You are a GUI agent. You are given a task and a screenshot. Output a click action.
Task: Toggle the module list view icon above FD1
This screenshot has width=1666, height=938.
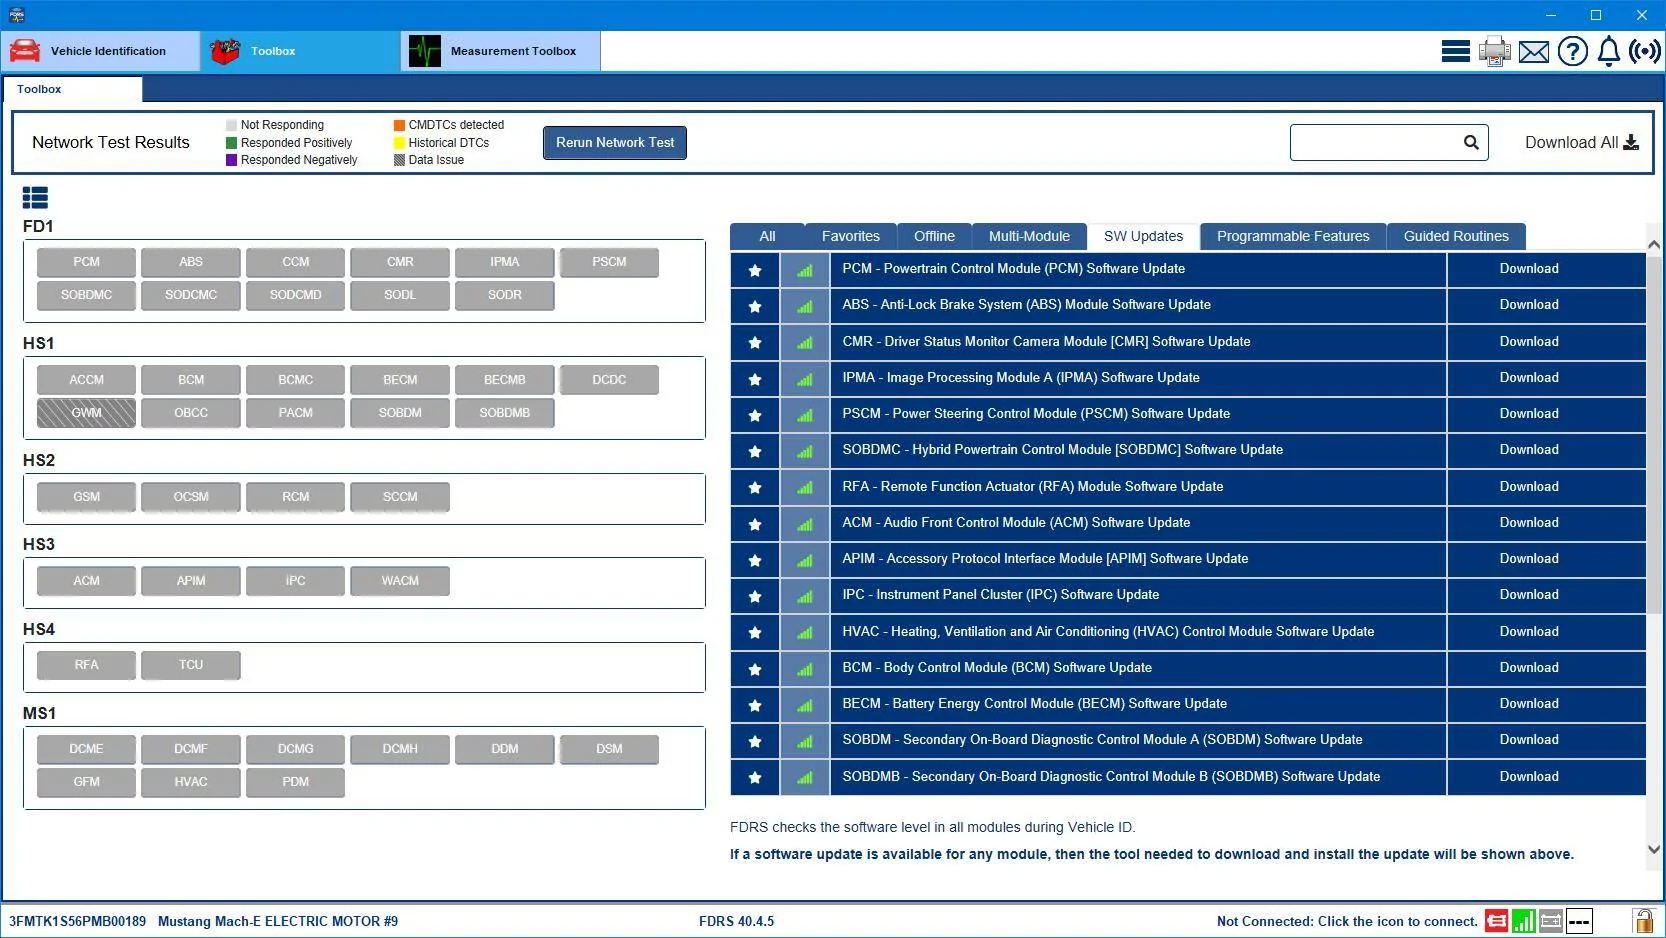point(35,198)
